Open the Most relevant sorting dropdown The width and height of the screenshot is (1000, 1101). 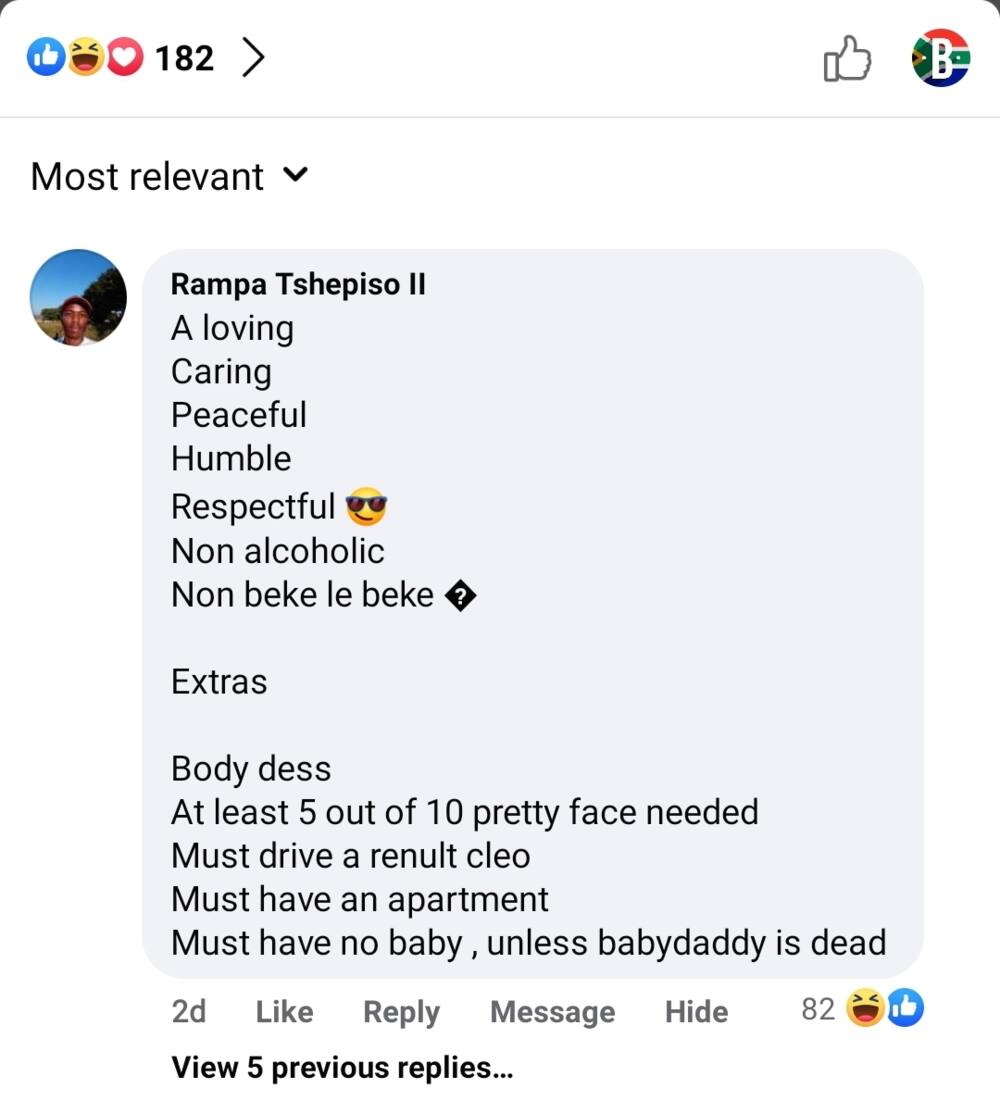[x=169, y=176]
